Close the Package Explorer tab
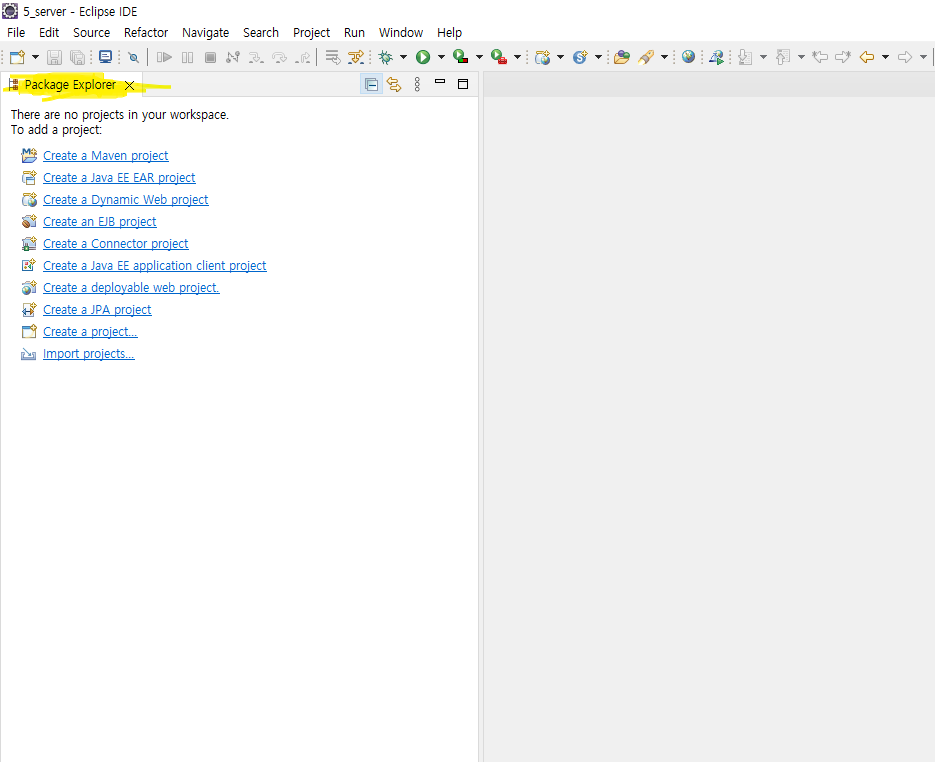935x762 pixels. click(129, 85)
